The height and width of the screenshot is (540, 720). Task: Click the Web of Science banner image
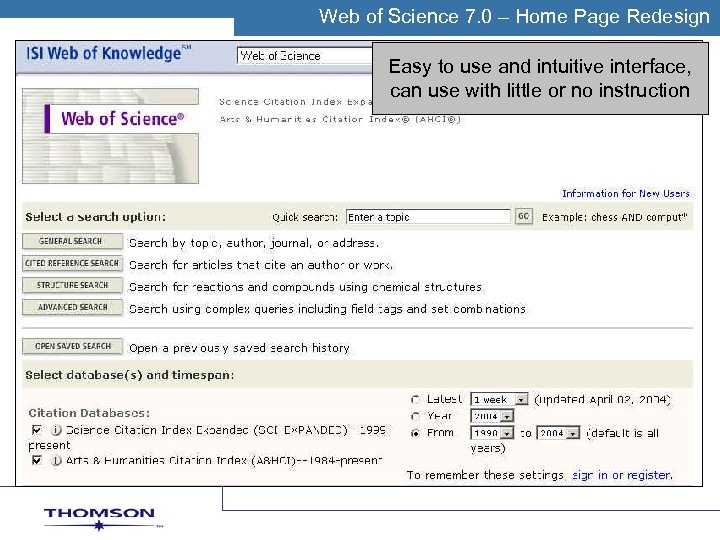[x=111, y=136]
